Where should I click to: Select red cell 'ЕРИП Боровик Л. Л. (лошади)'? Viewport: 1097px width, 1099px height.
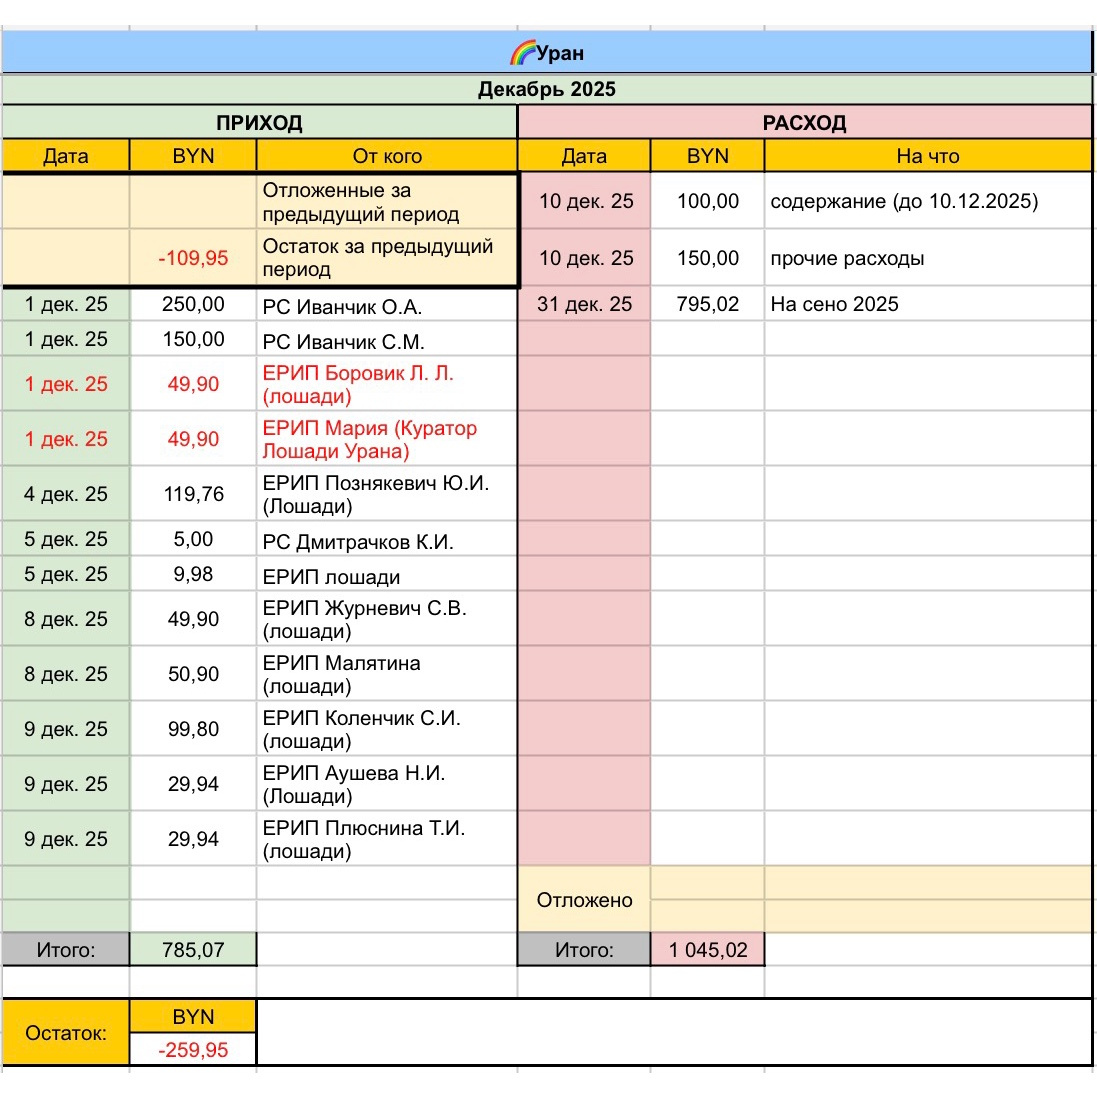point(387,384)
